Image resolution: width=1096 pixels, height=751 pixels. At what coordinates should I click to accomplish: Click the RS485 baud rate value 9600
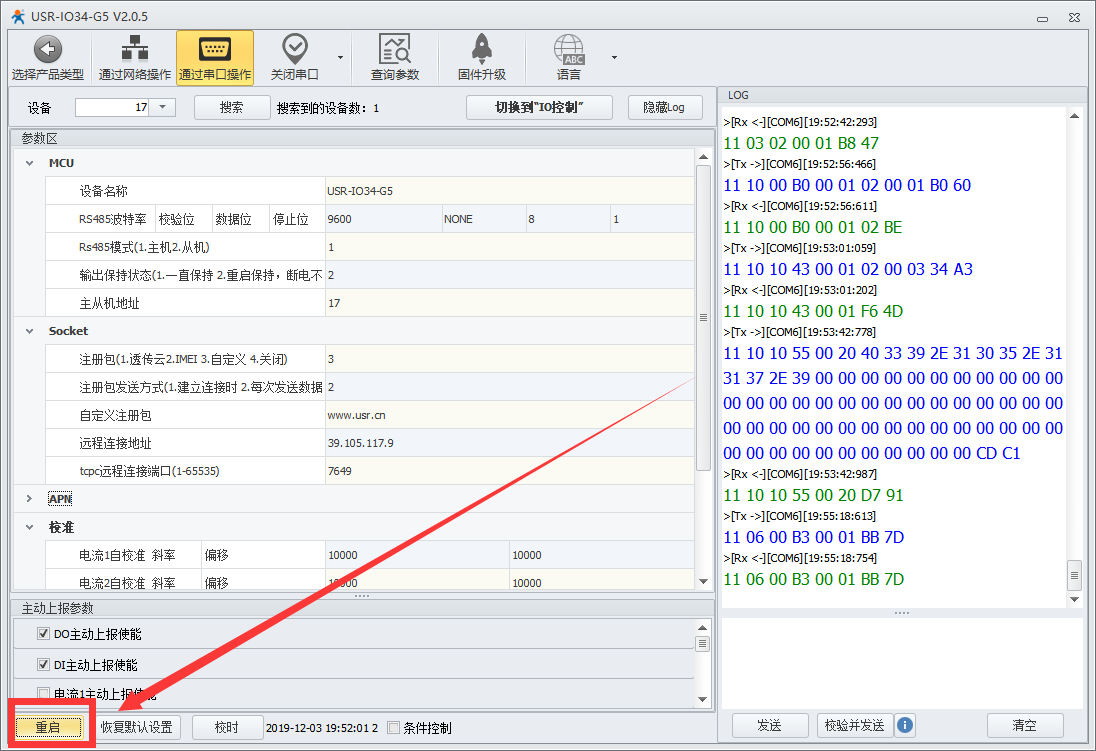coord(383,219)
